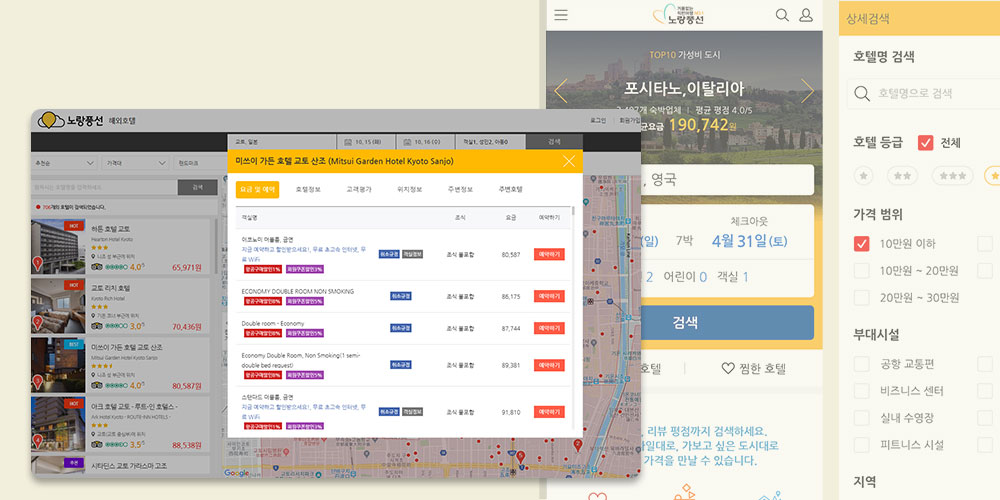Select the checkout date 4월 31일 (토)
The image size is (1000, 500).
749,241
